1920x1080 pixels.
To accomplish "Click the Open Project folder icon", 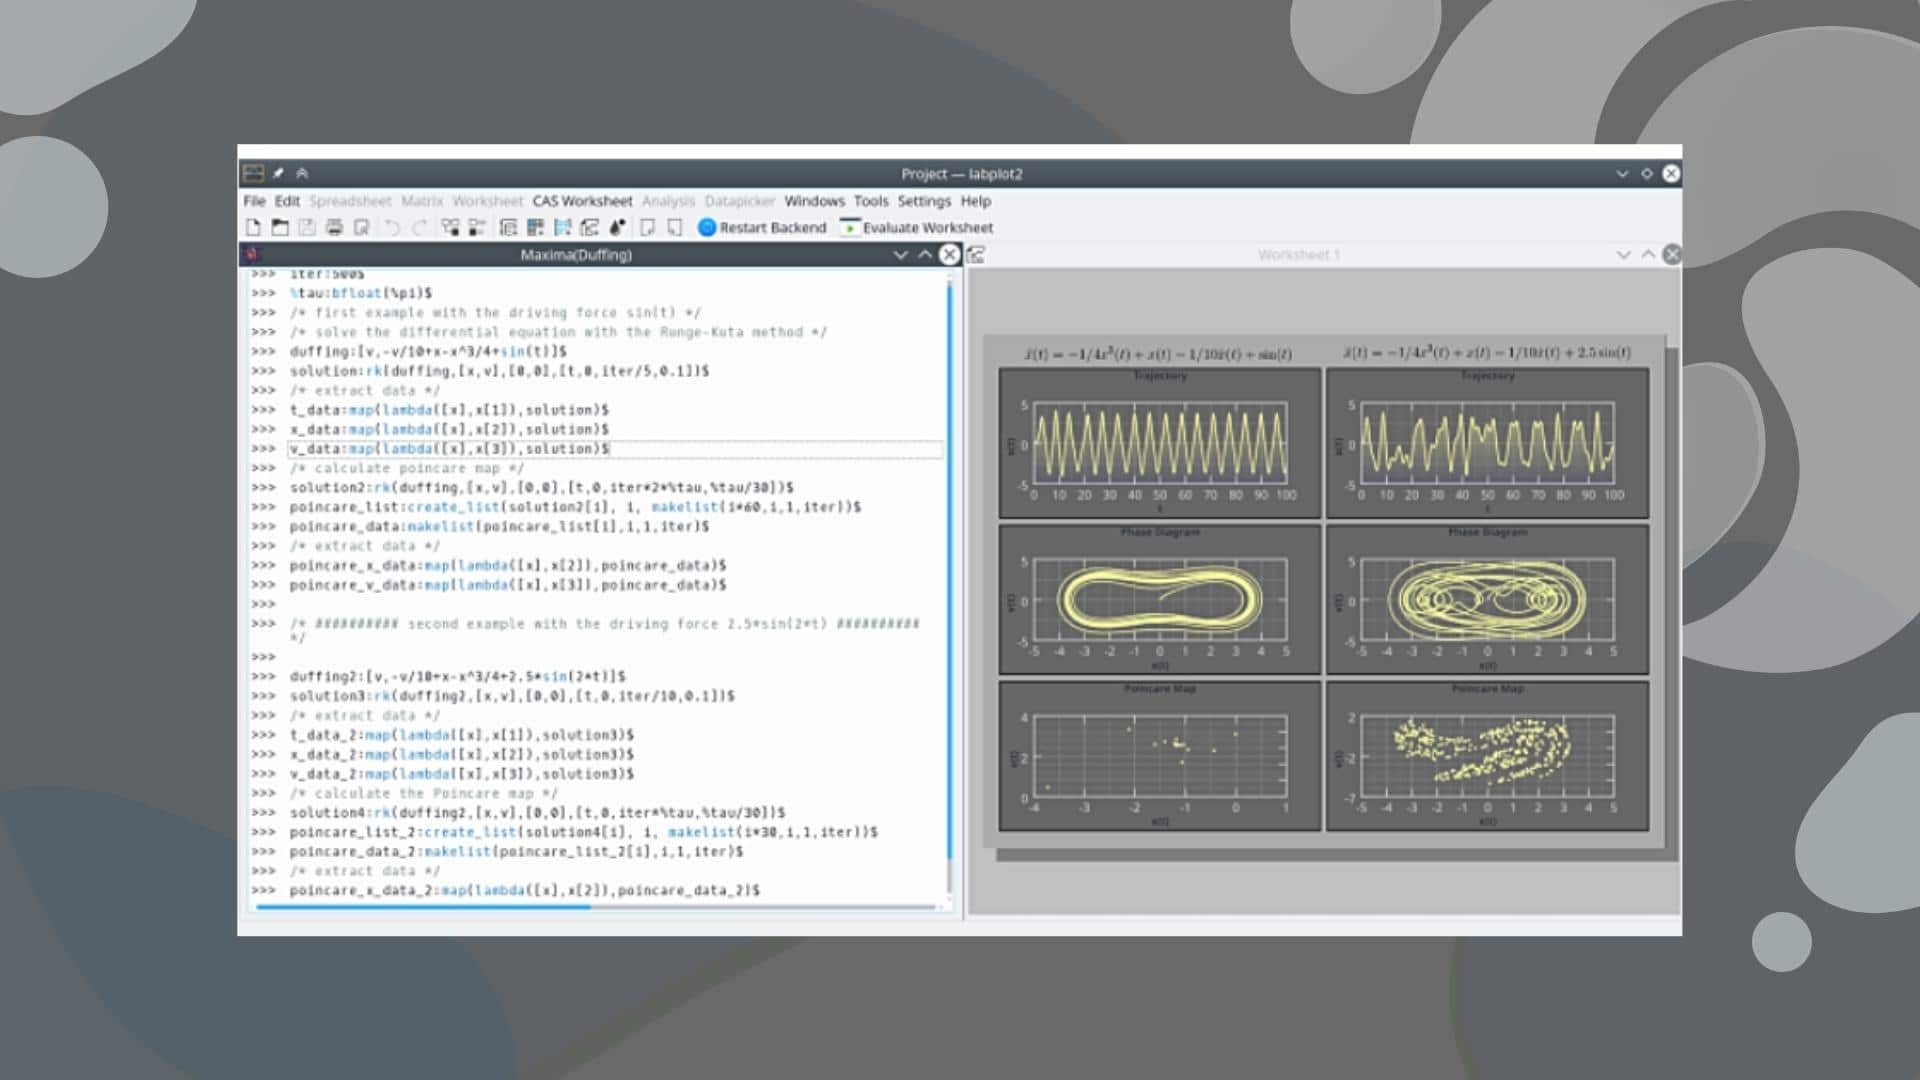I will 280,228.
